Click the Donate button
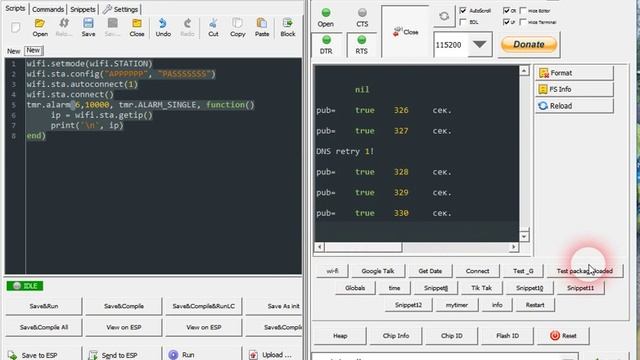640x360 pixels. click(529, 44)
